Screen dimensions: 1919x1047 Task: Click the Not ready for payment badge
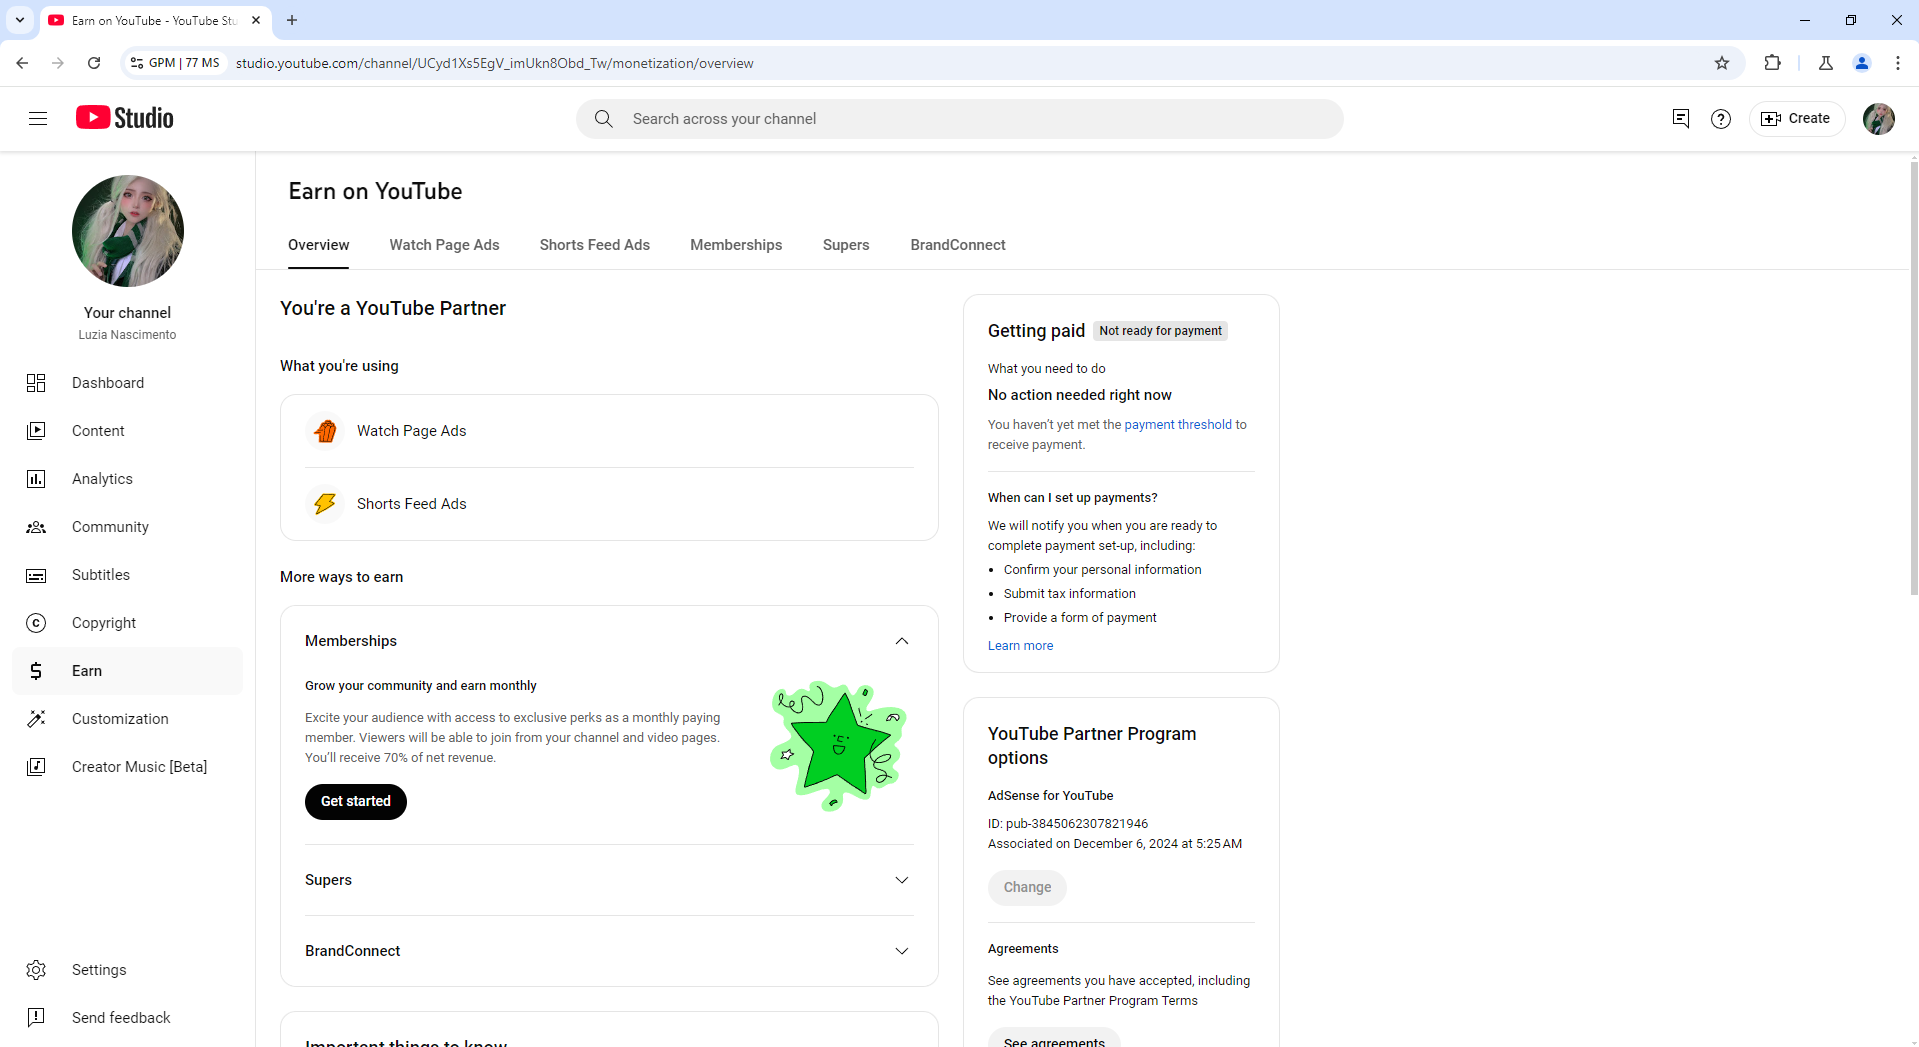[1160, 331]
